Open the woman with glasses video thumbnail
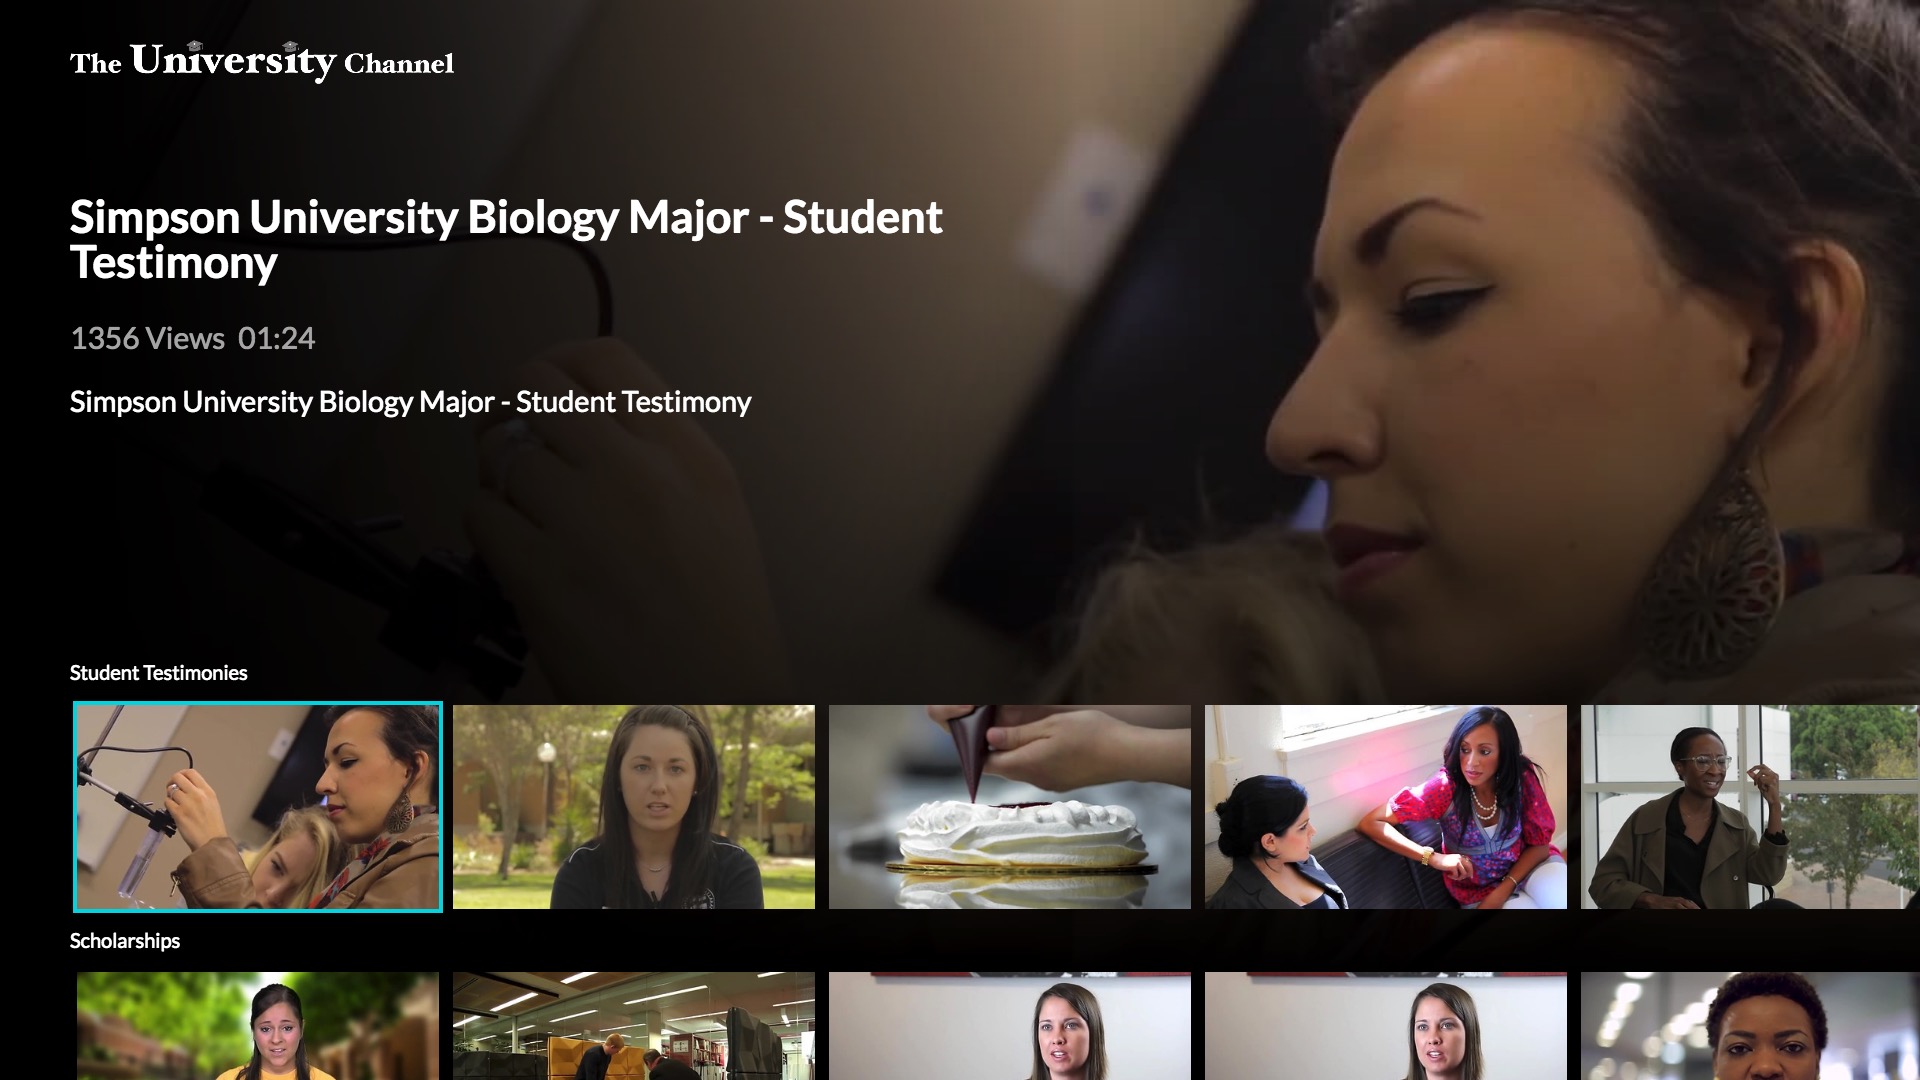The height and width of the screenshot is (1080, 1920). click(1750, 807)
